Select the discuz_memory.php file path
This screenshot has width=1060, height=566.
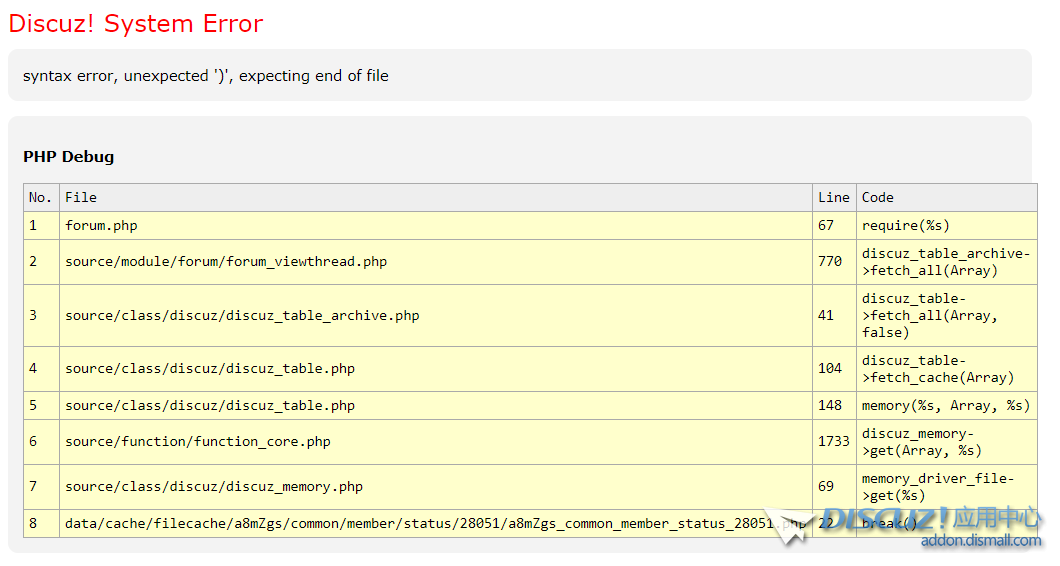tap(214, 487)
